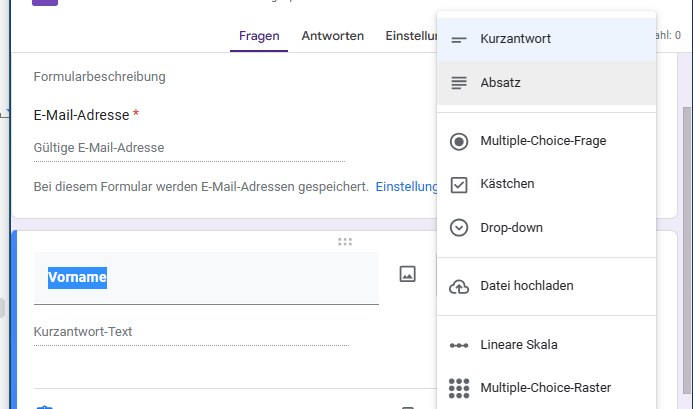The image size is (693, 409).
Task: Select the Multiple-Choice-Frage radio button icon
Action: coord(459,141)
